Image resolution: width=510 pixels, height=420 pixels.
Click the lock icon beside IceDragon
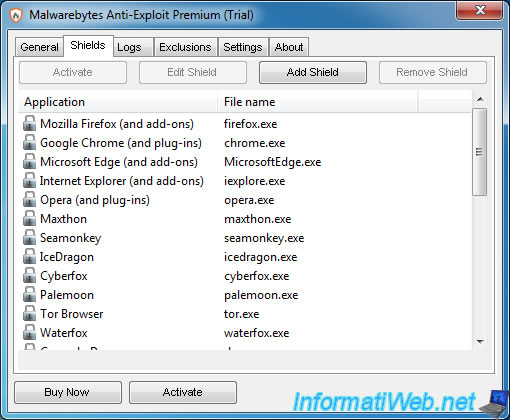click(29, 256)
